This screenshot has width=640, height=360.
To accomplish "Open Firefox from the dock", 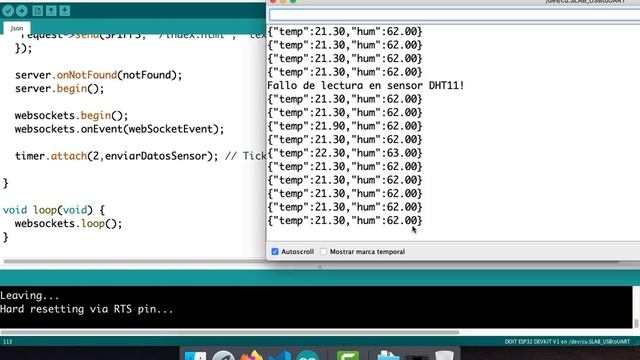I will point(251,355).
